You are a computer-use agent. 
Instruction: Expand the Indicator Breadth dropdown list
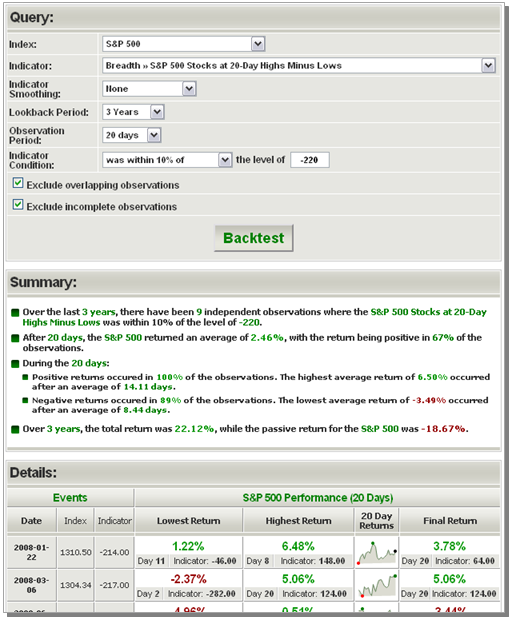pyautogui.click(x=299, y=66)
